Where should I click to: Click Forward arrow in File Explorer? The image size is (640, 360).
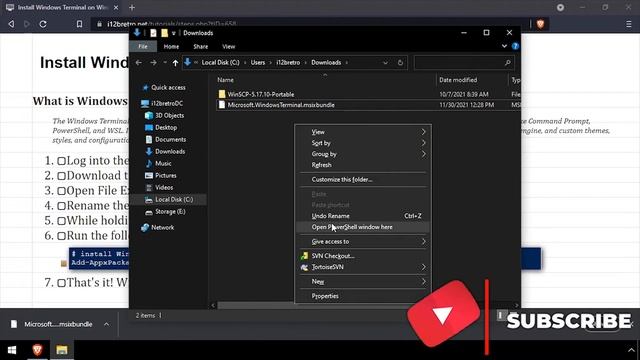pyautogui.click(x=153, y=62)
